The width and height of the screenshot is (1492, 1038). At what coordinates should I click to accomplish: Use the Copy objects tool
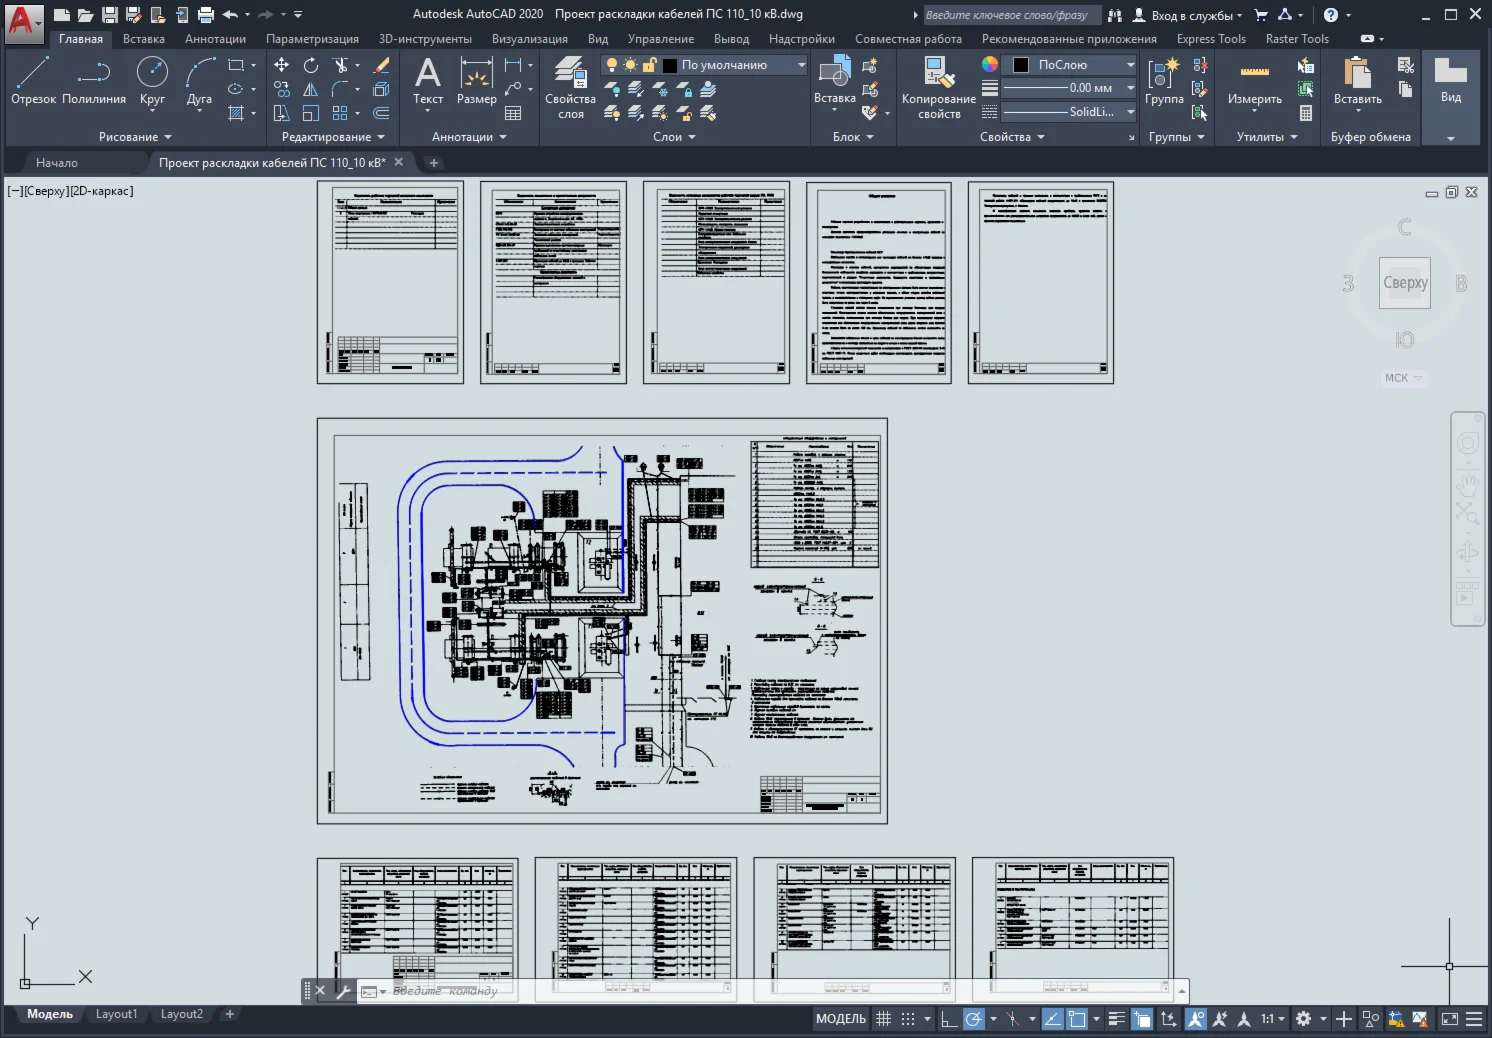coord(282,89)
